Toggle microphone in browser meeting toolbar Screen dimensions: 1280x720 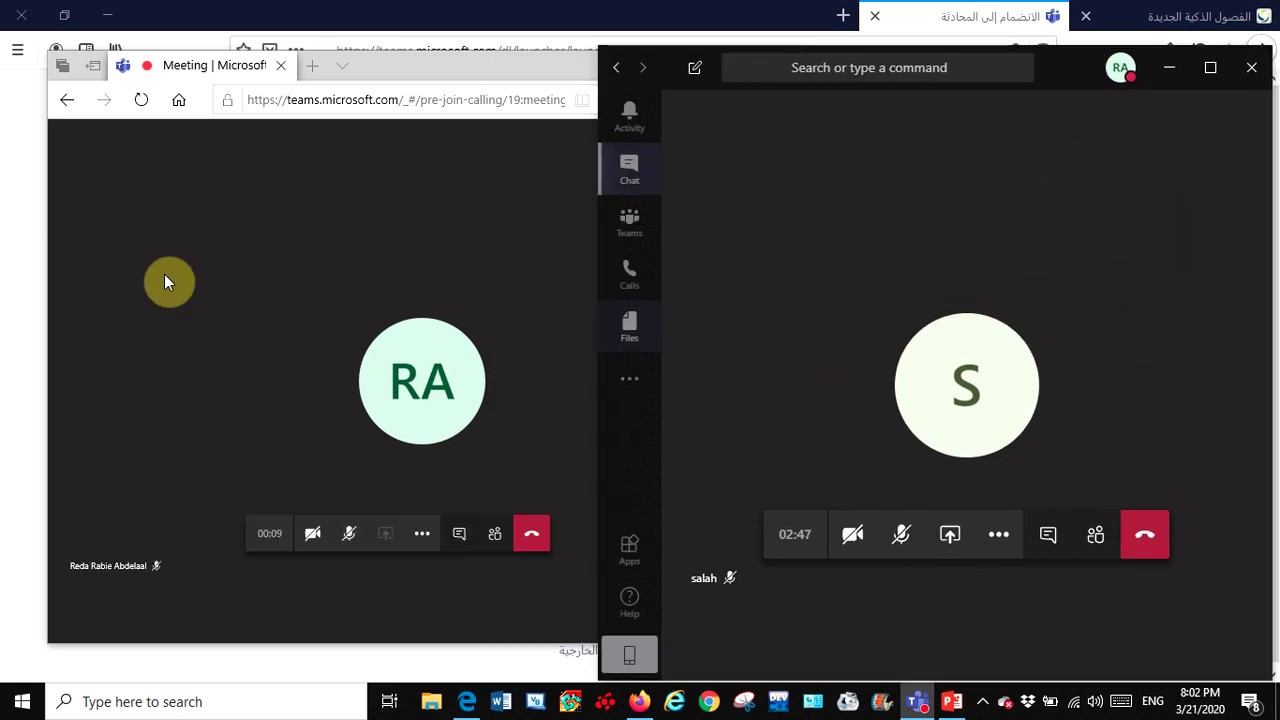[349, 534]
